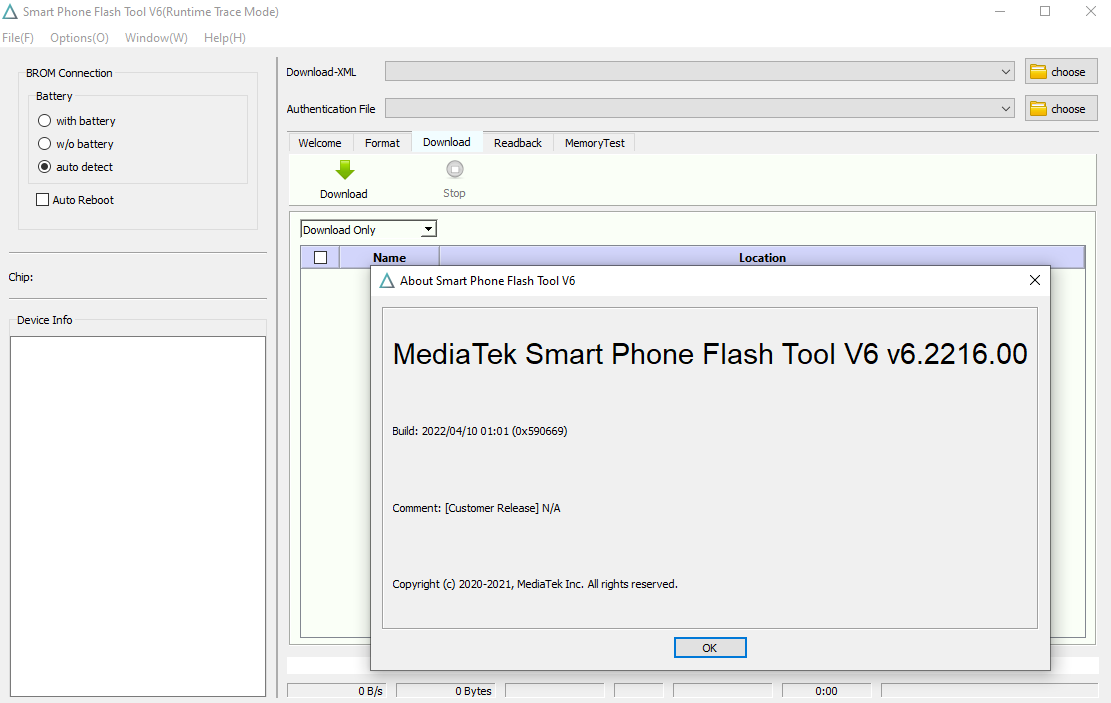Click the folder icon for Download-XML choose
Image resolution: width=1111 pixels, height=703 pixels.
pyautogui.click(x=1038, y=72)
